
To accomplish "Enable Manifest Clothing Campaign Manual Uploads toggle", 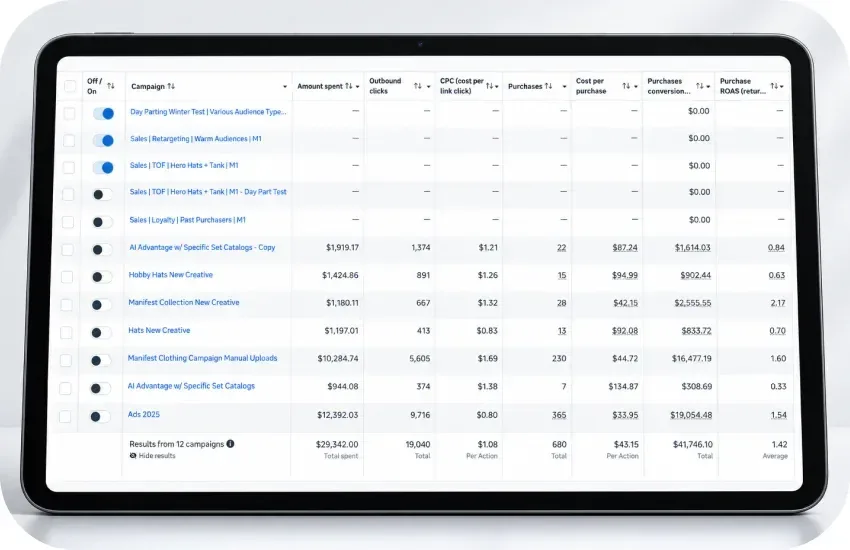I will pyautogui.click(x=100, y=360).
